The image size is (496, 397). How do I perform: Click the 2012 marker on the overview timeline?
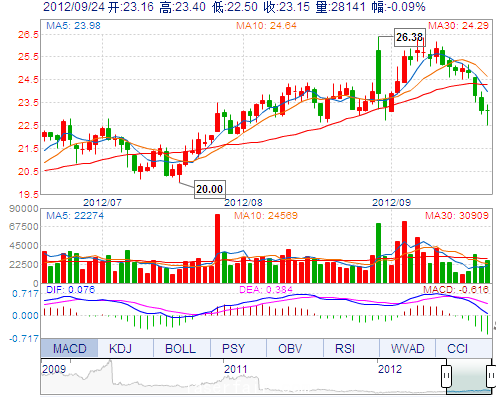[390, 369]
